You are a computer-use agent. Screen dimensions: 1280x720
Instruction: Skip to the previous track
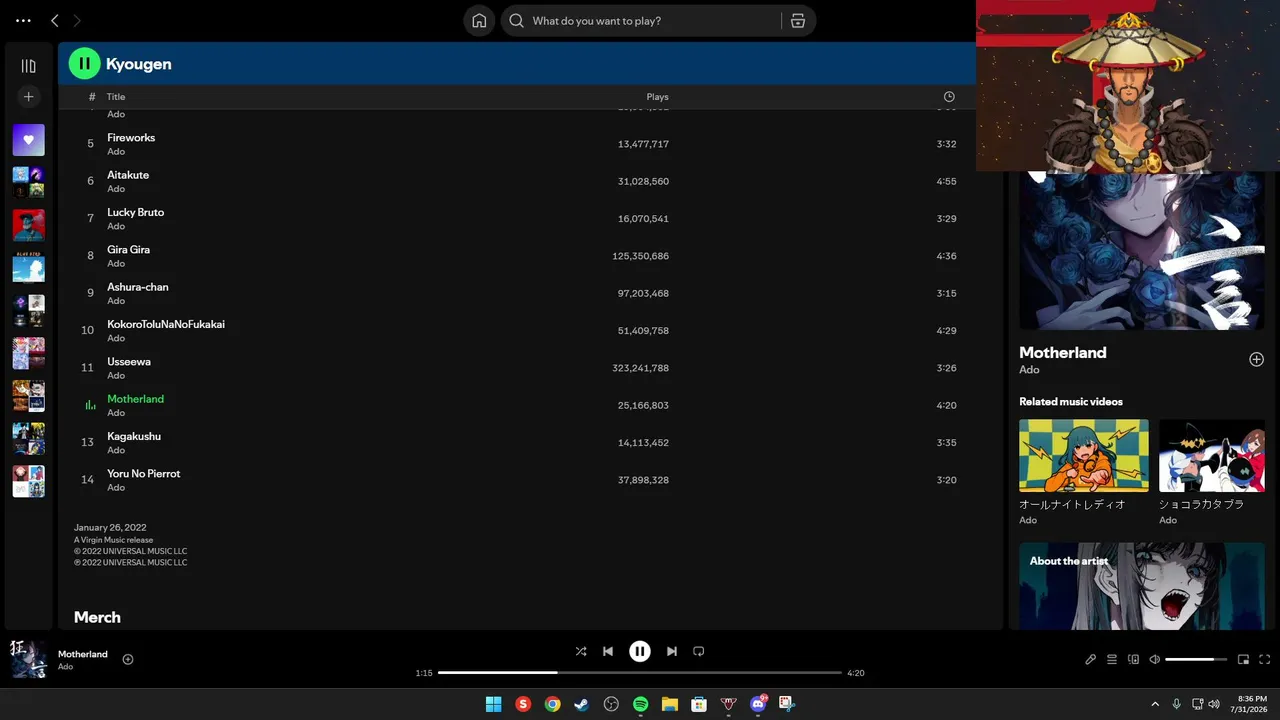608,651
